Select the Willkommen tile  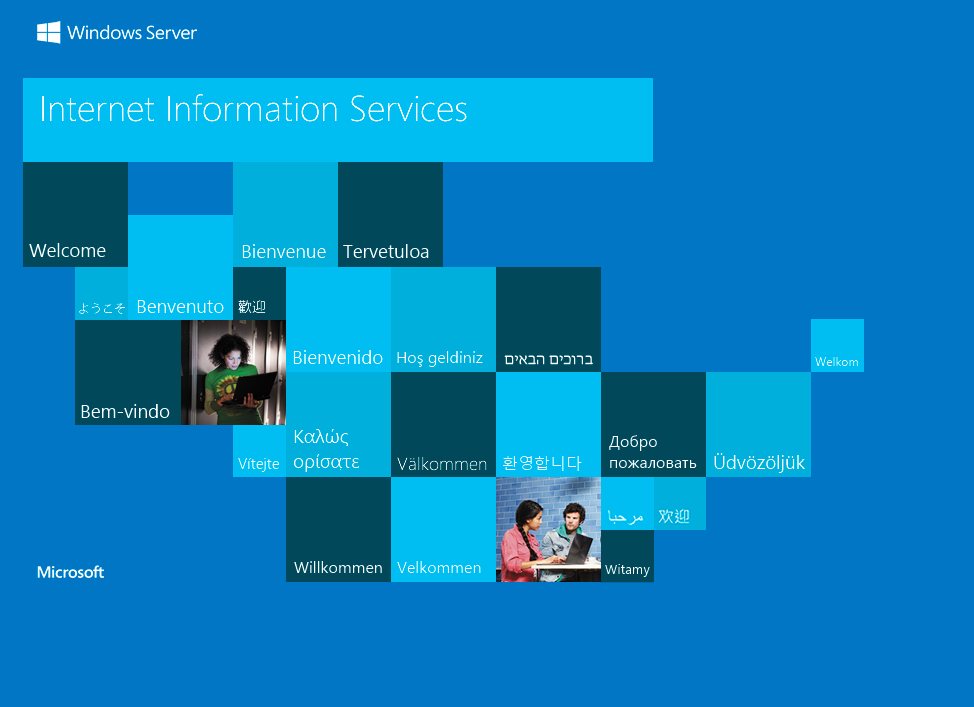(338, 530)
